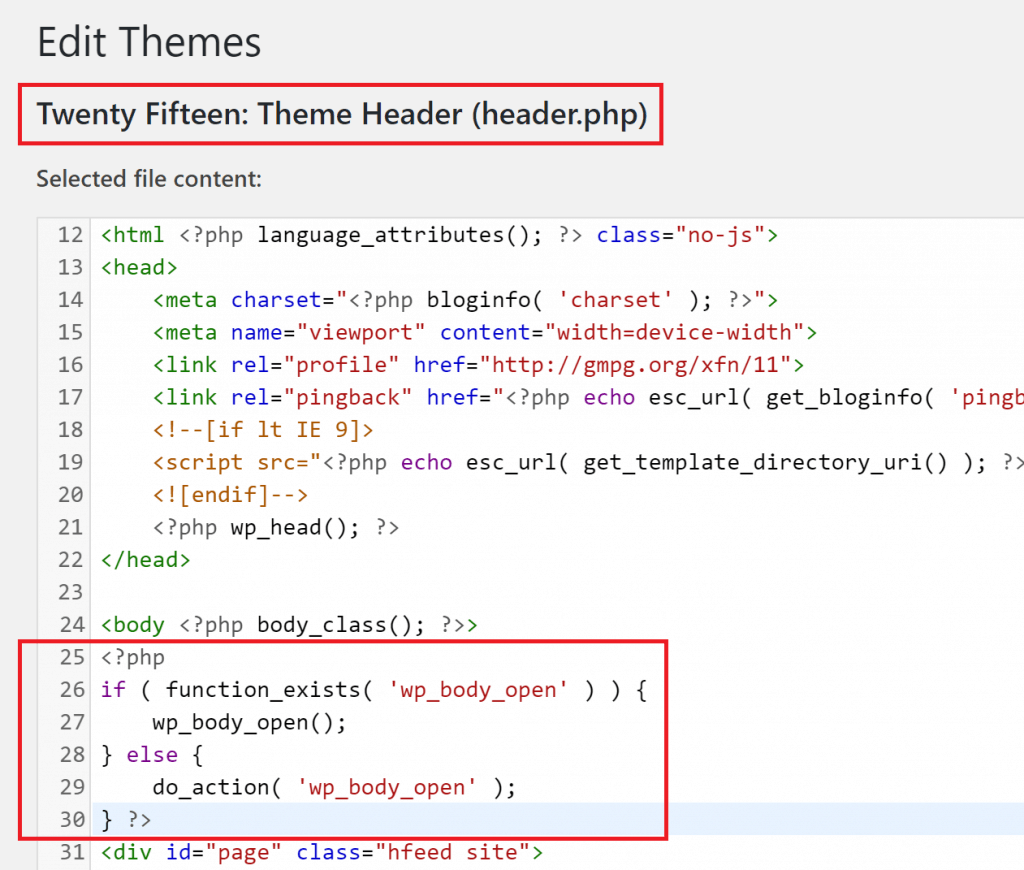This screenshot has height=870, width=1024.
Task: Click the endif comment line
Action: coord(230,495)
